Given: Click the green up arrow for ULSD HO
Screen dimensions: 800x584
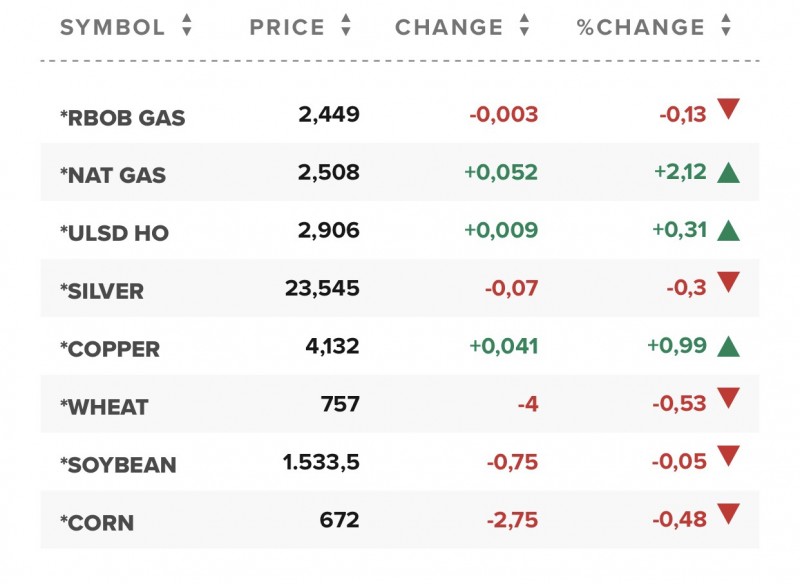Looking at the screenshot, I should [x=728, y=230].
